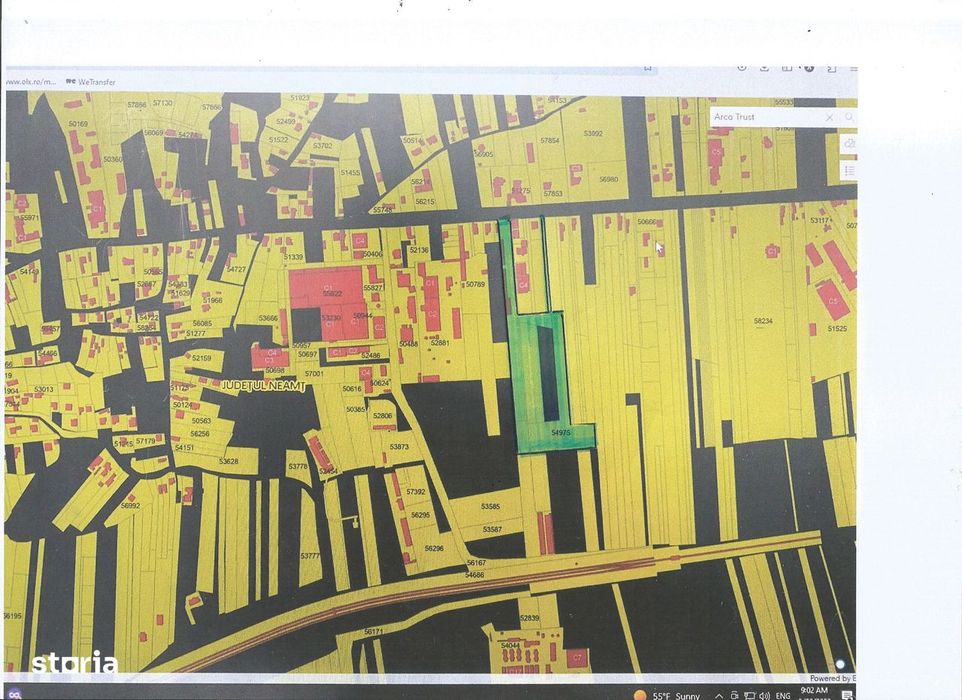Select parcel labeled 53013
The height and width of the screenshot is (700, 962).
pyautogui.click(x=44, y=390)
